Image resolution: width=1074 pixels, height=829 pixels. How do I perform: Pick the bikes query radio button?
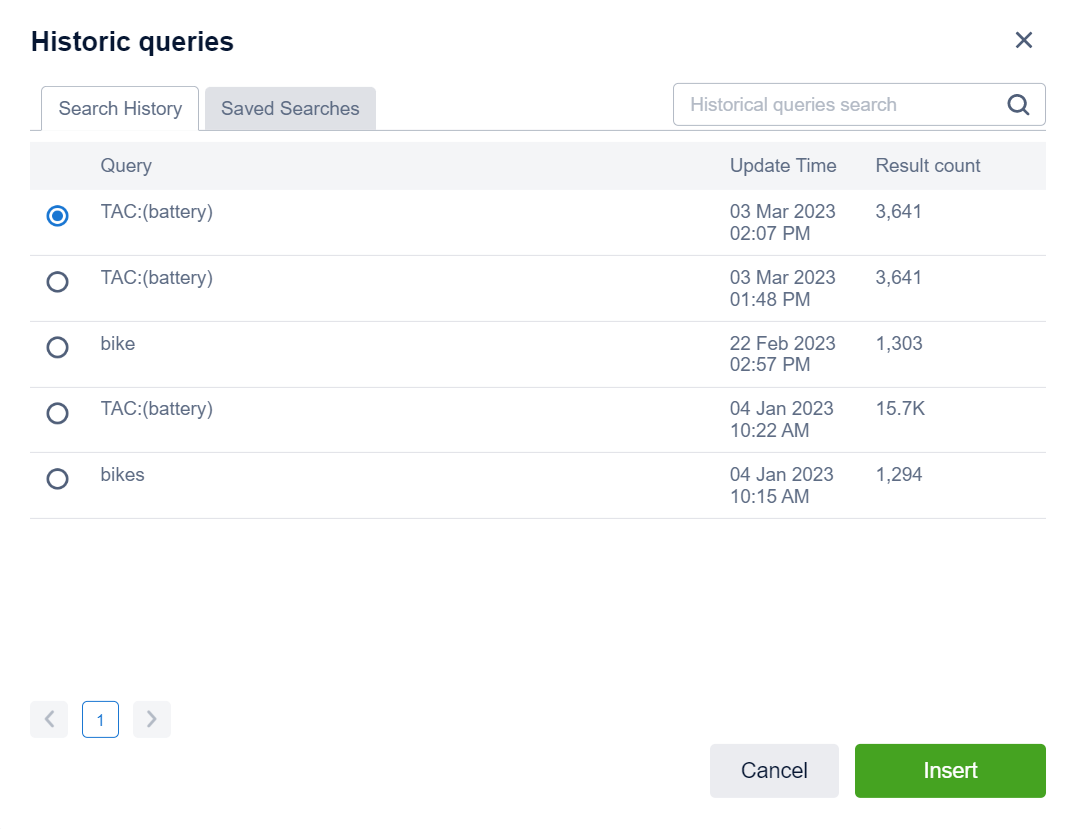point(58,479)
